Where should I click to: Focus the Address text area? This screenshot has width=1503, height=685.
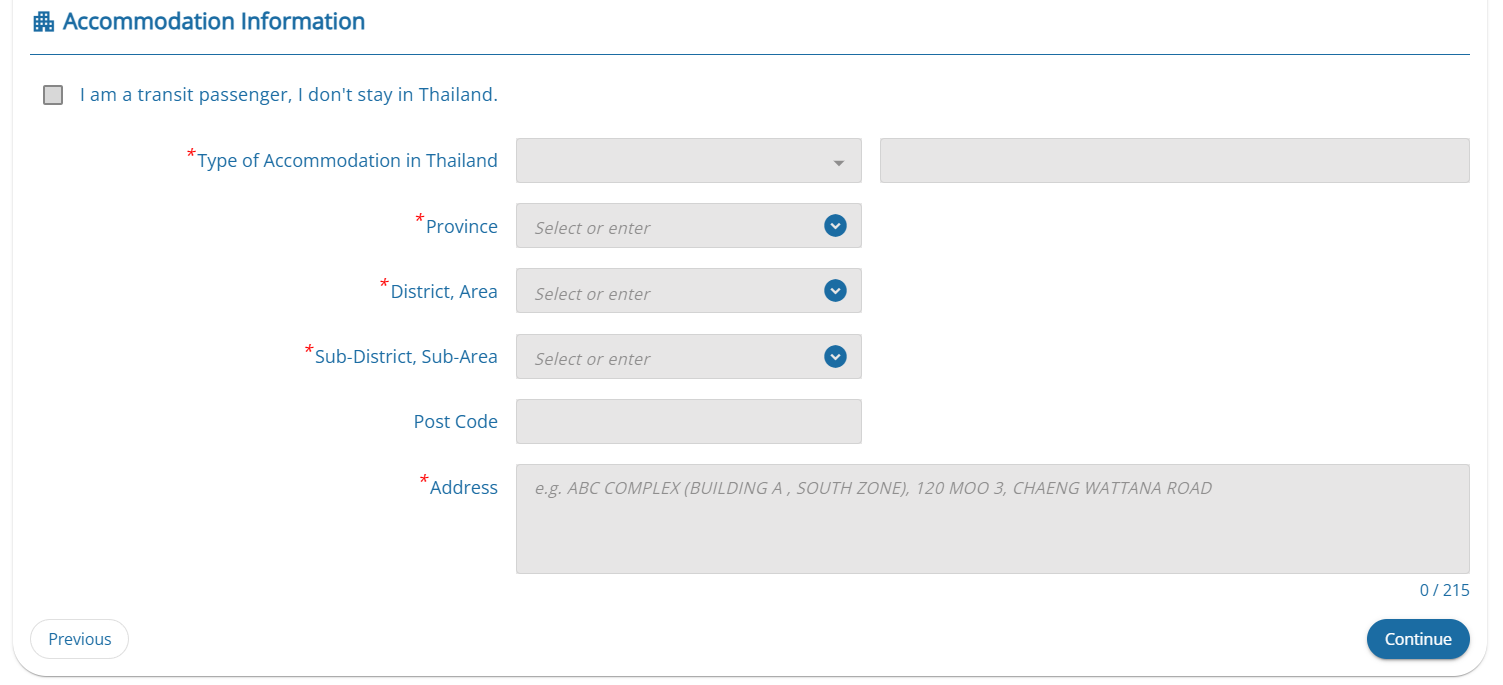coord(992,518)
